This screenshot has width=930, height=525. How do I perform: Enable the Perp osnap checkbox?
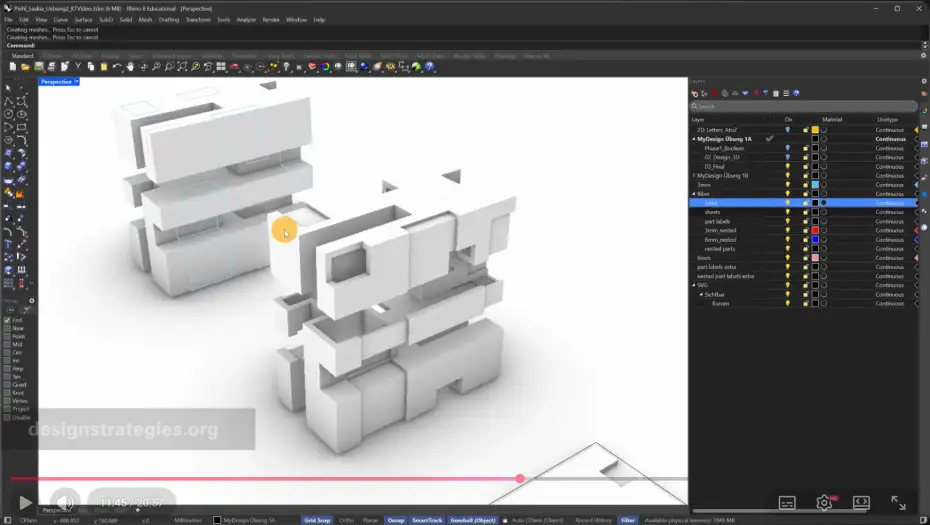8,368
